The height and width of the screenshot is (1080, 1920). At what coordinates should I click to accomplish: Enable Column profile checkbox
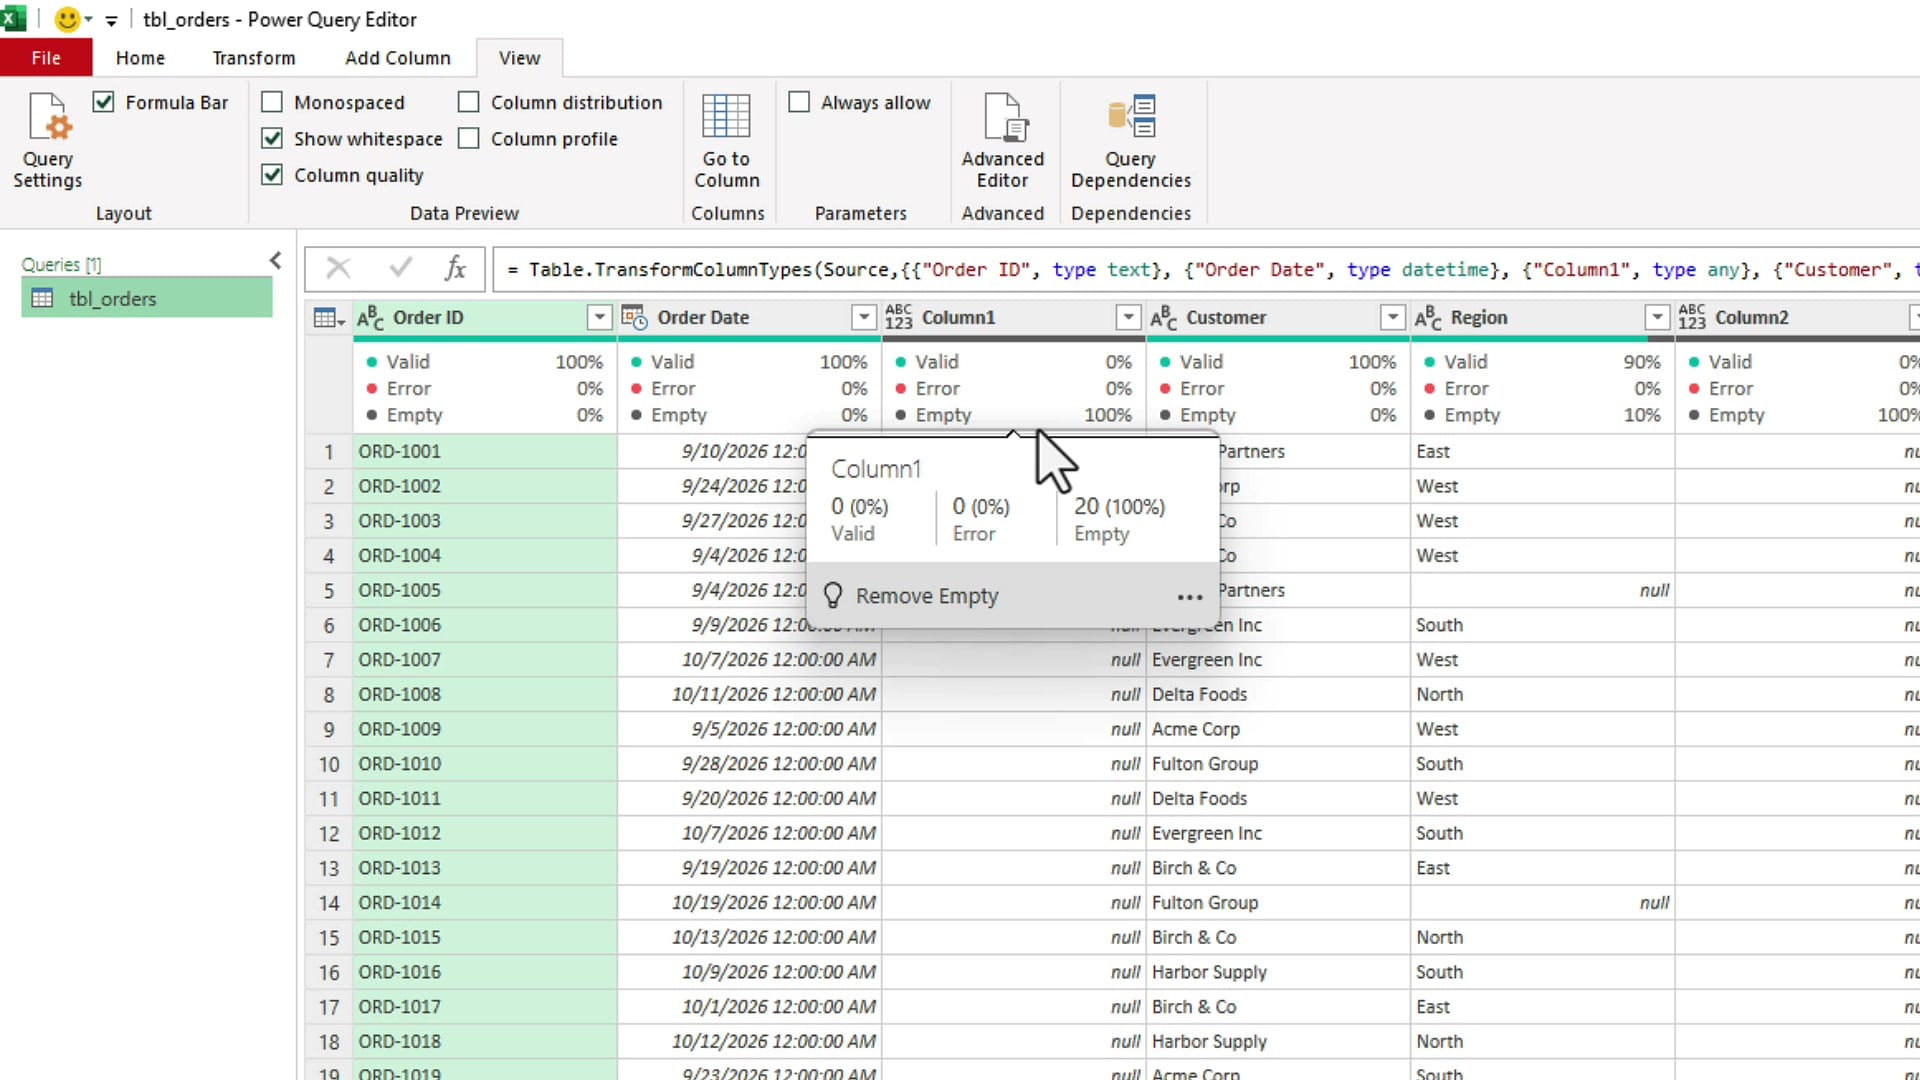468,138
